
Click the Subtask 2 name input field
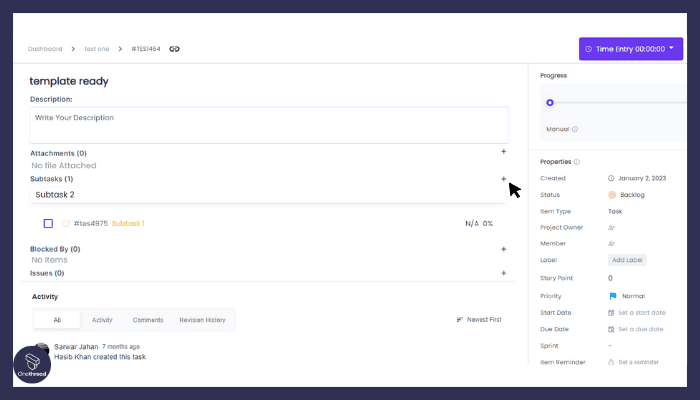click(x=268, y=195)
